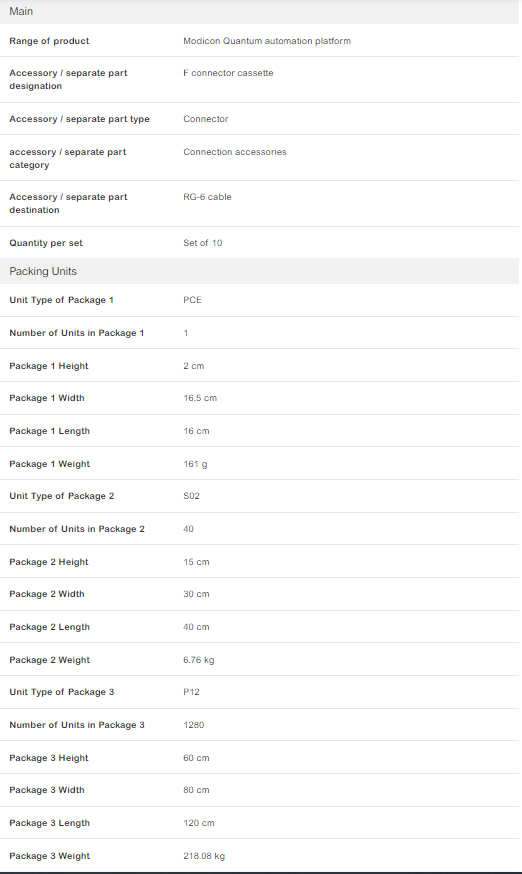Select the Set of 10 quantity value
The image size is (522, 874).
pyautogui.click(x=202, y=243)
